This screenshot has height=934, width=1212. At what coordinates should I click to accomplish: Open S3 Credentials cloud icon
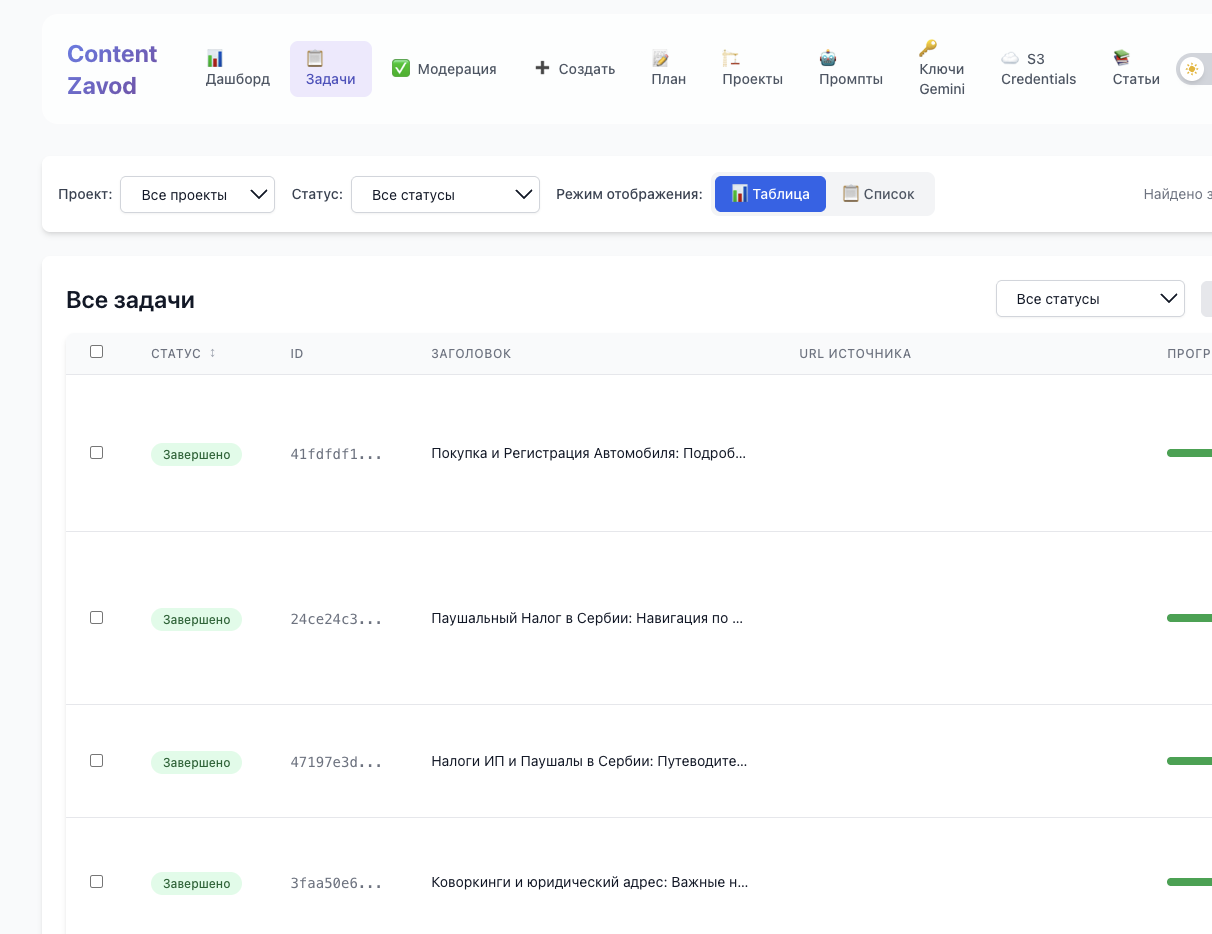pos(1010,59)
